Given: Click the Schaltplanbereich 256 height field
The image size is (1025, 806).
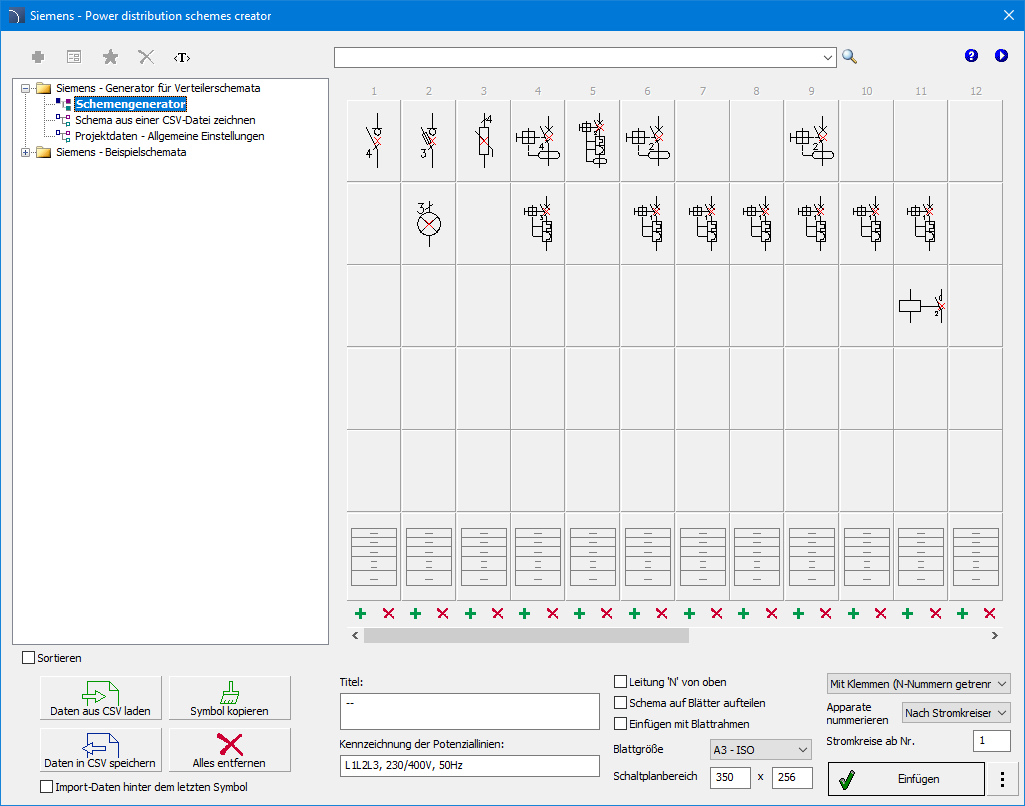Looking at the screenshot, I should (x=792, y=777).
